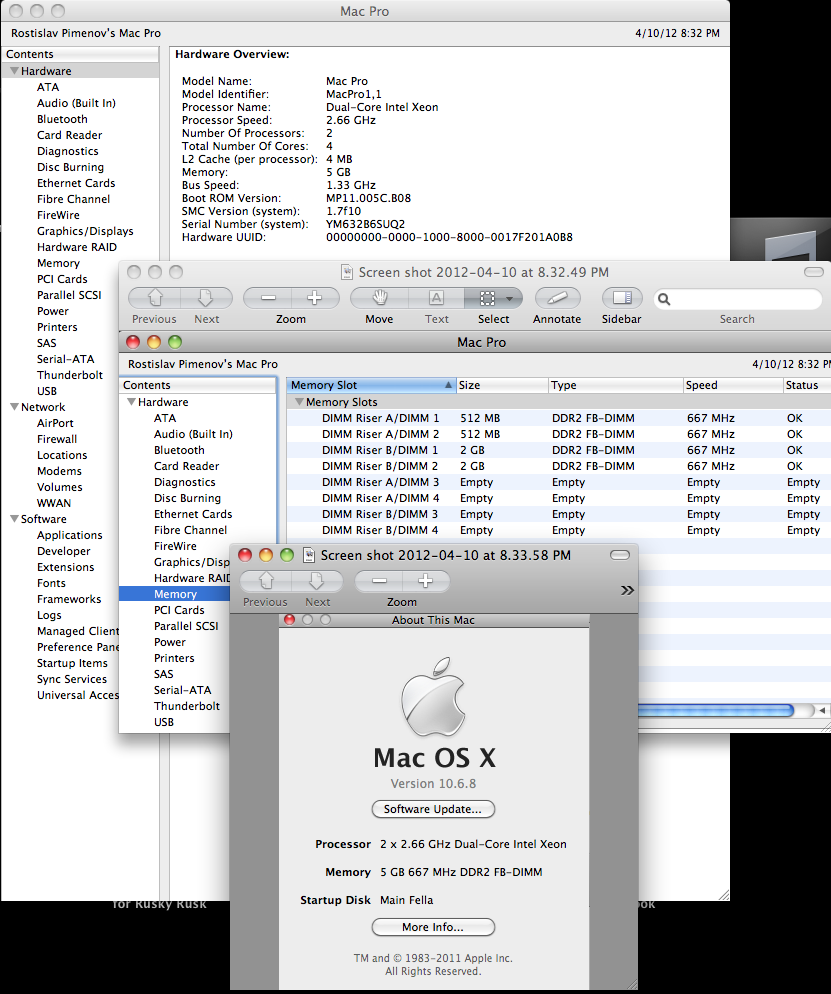Viewport: 831px width, 994px height.
Task: Select Startup Items under Software
Action: click(x=72, y=663)
